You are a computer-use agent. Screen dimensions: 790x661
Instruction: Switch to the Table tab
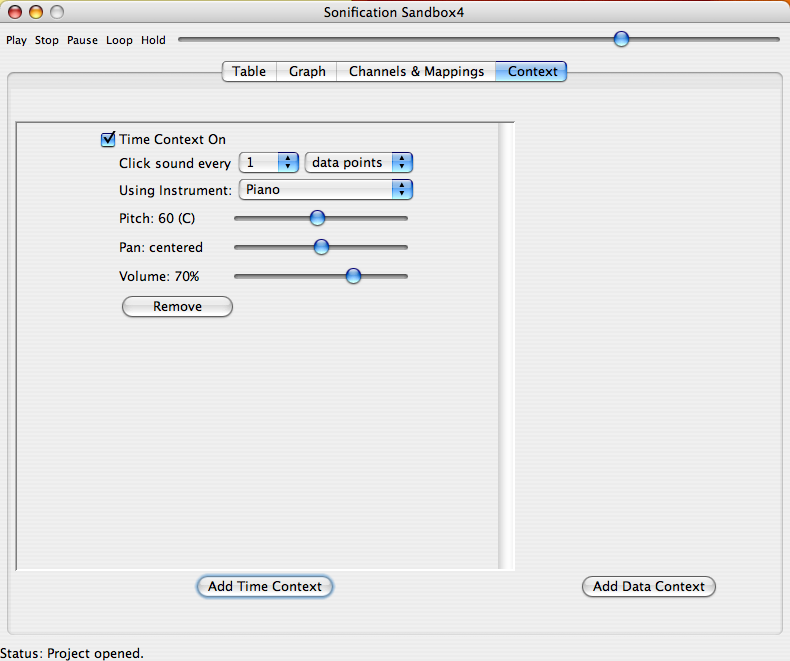coord(249,72)
